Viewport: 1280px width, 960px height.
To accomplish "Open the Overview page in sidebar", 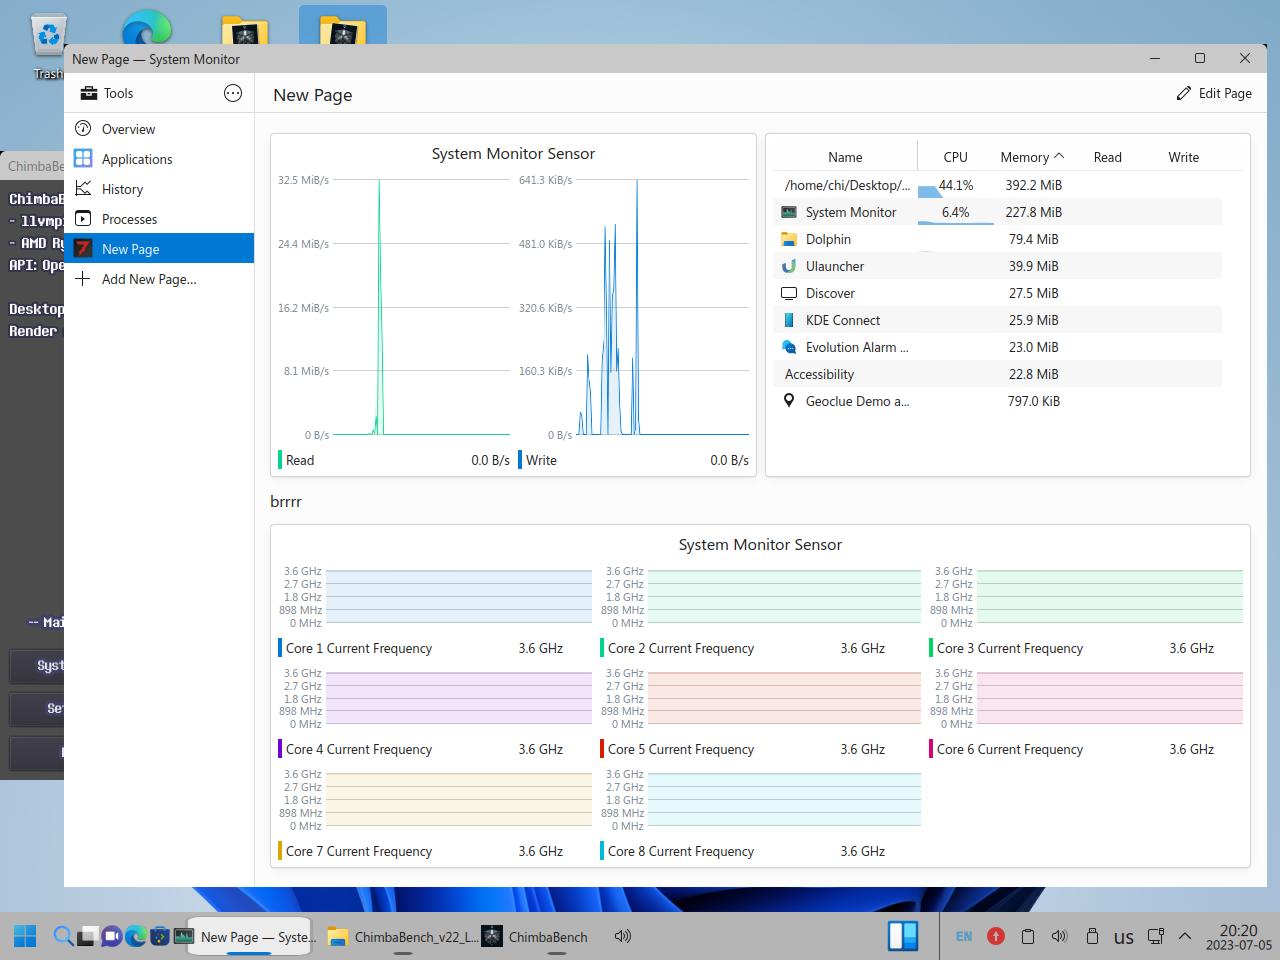I will point(128,129).
